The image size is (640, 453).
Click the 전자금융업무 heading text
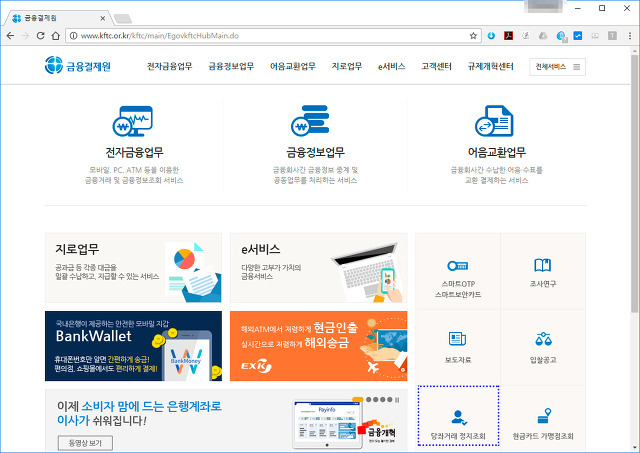[134, 153]
